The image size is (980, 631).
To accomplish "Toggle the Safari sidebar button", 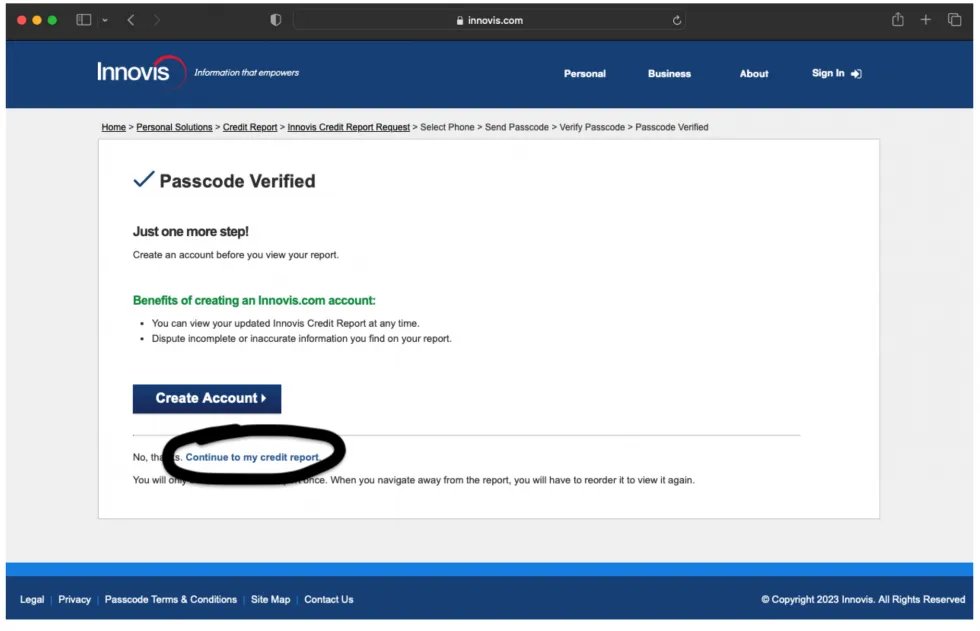I will point(84,20).
